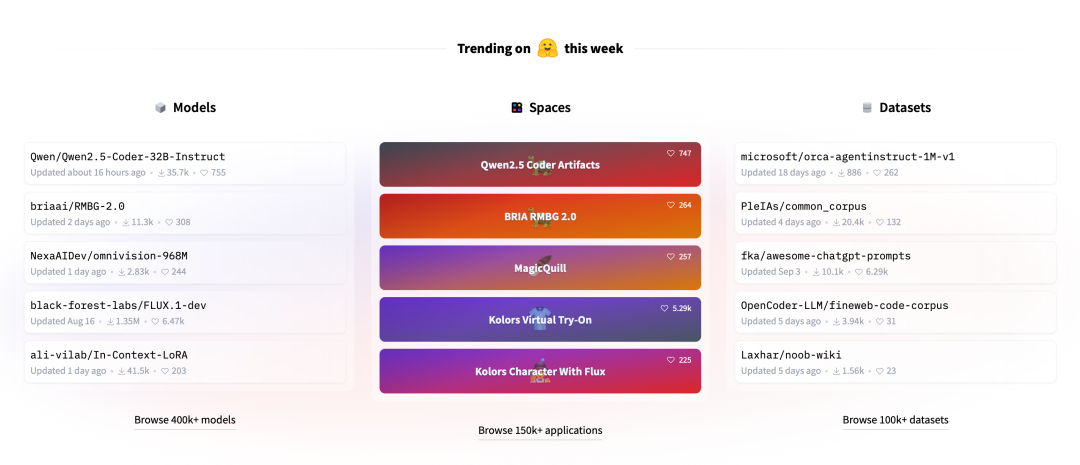Click Browse 150k+ applications link
Viewport: 1080px width, 465px height.
pos(540,431)
